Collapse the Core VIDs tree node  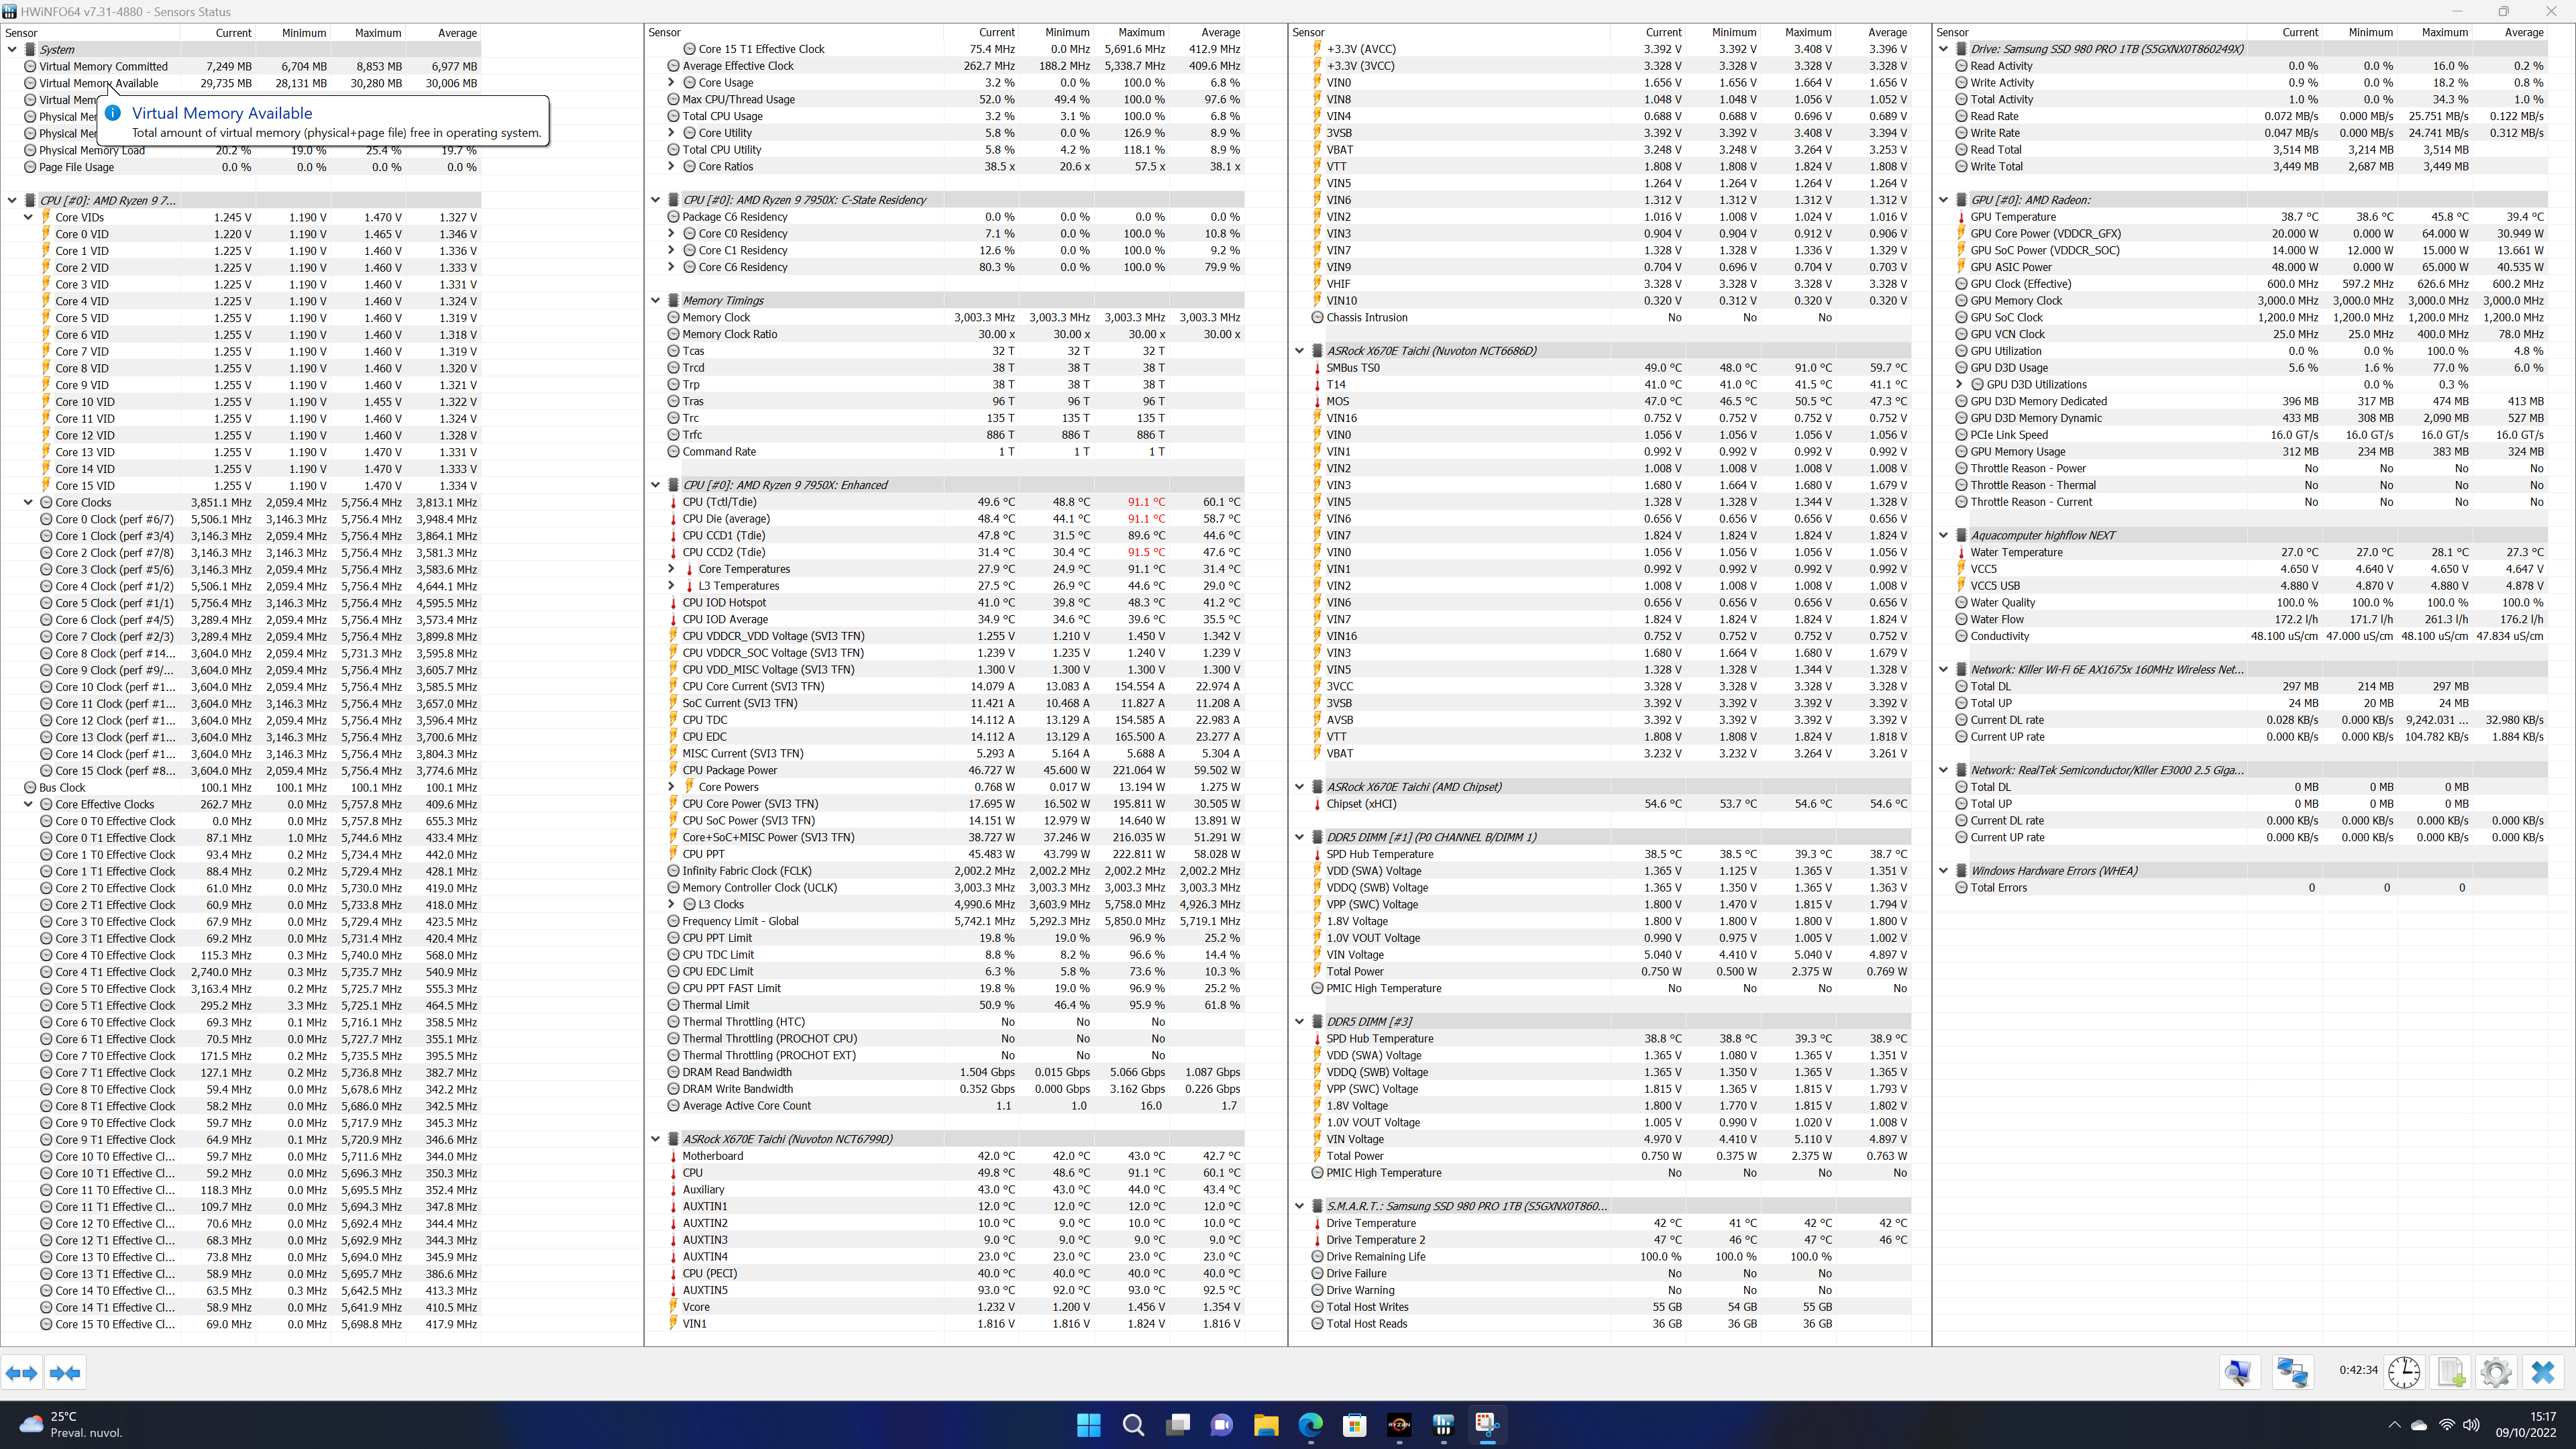[28, 217]
